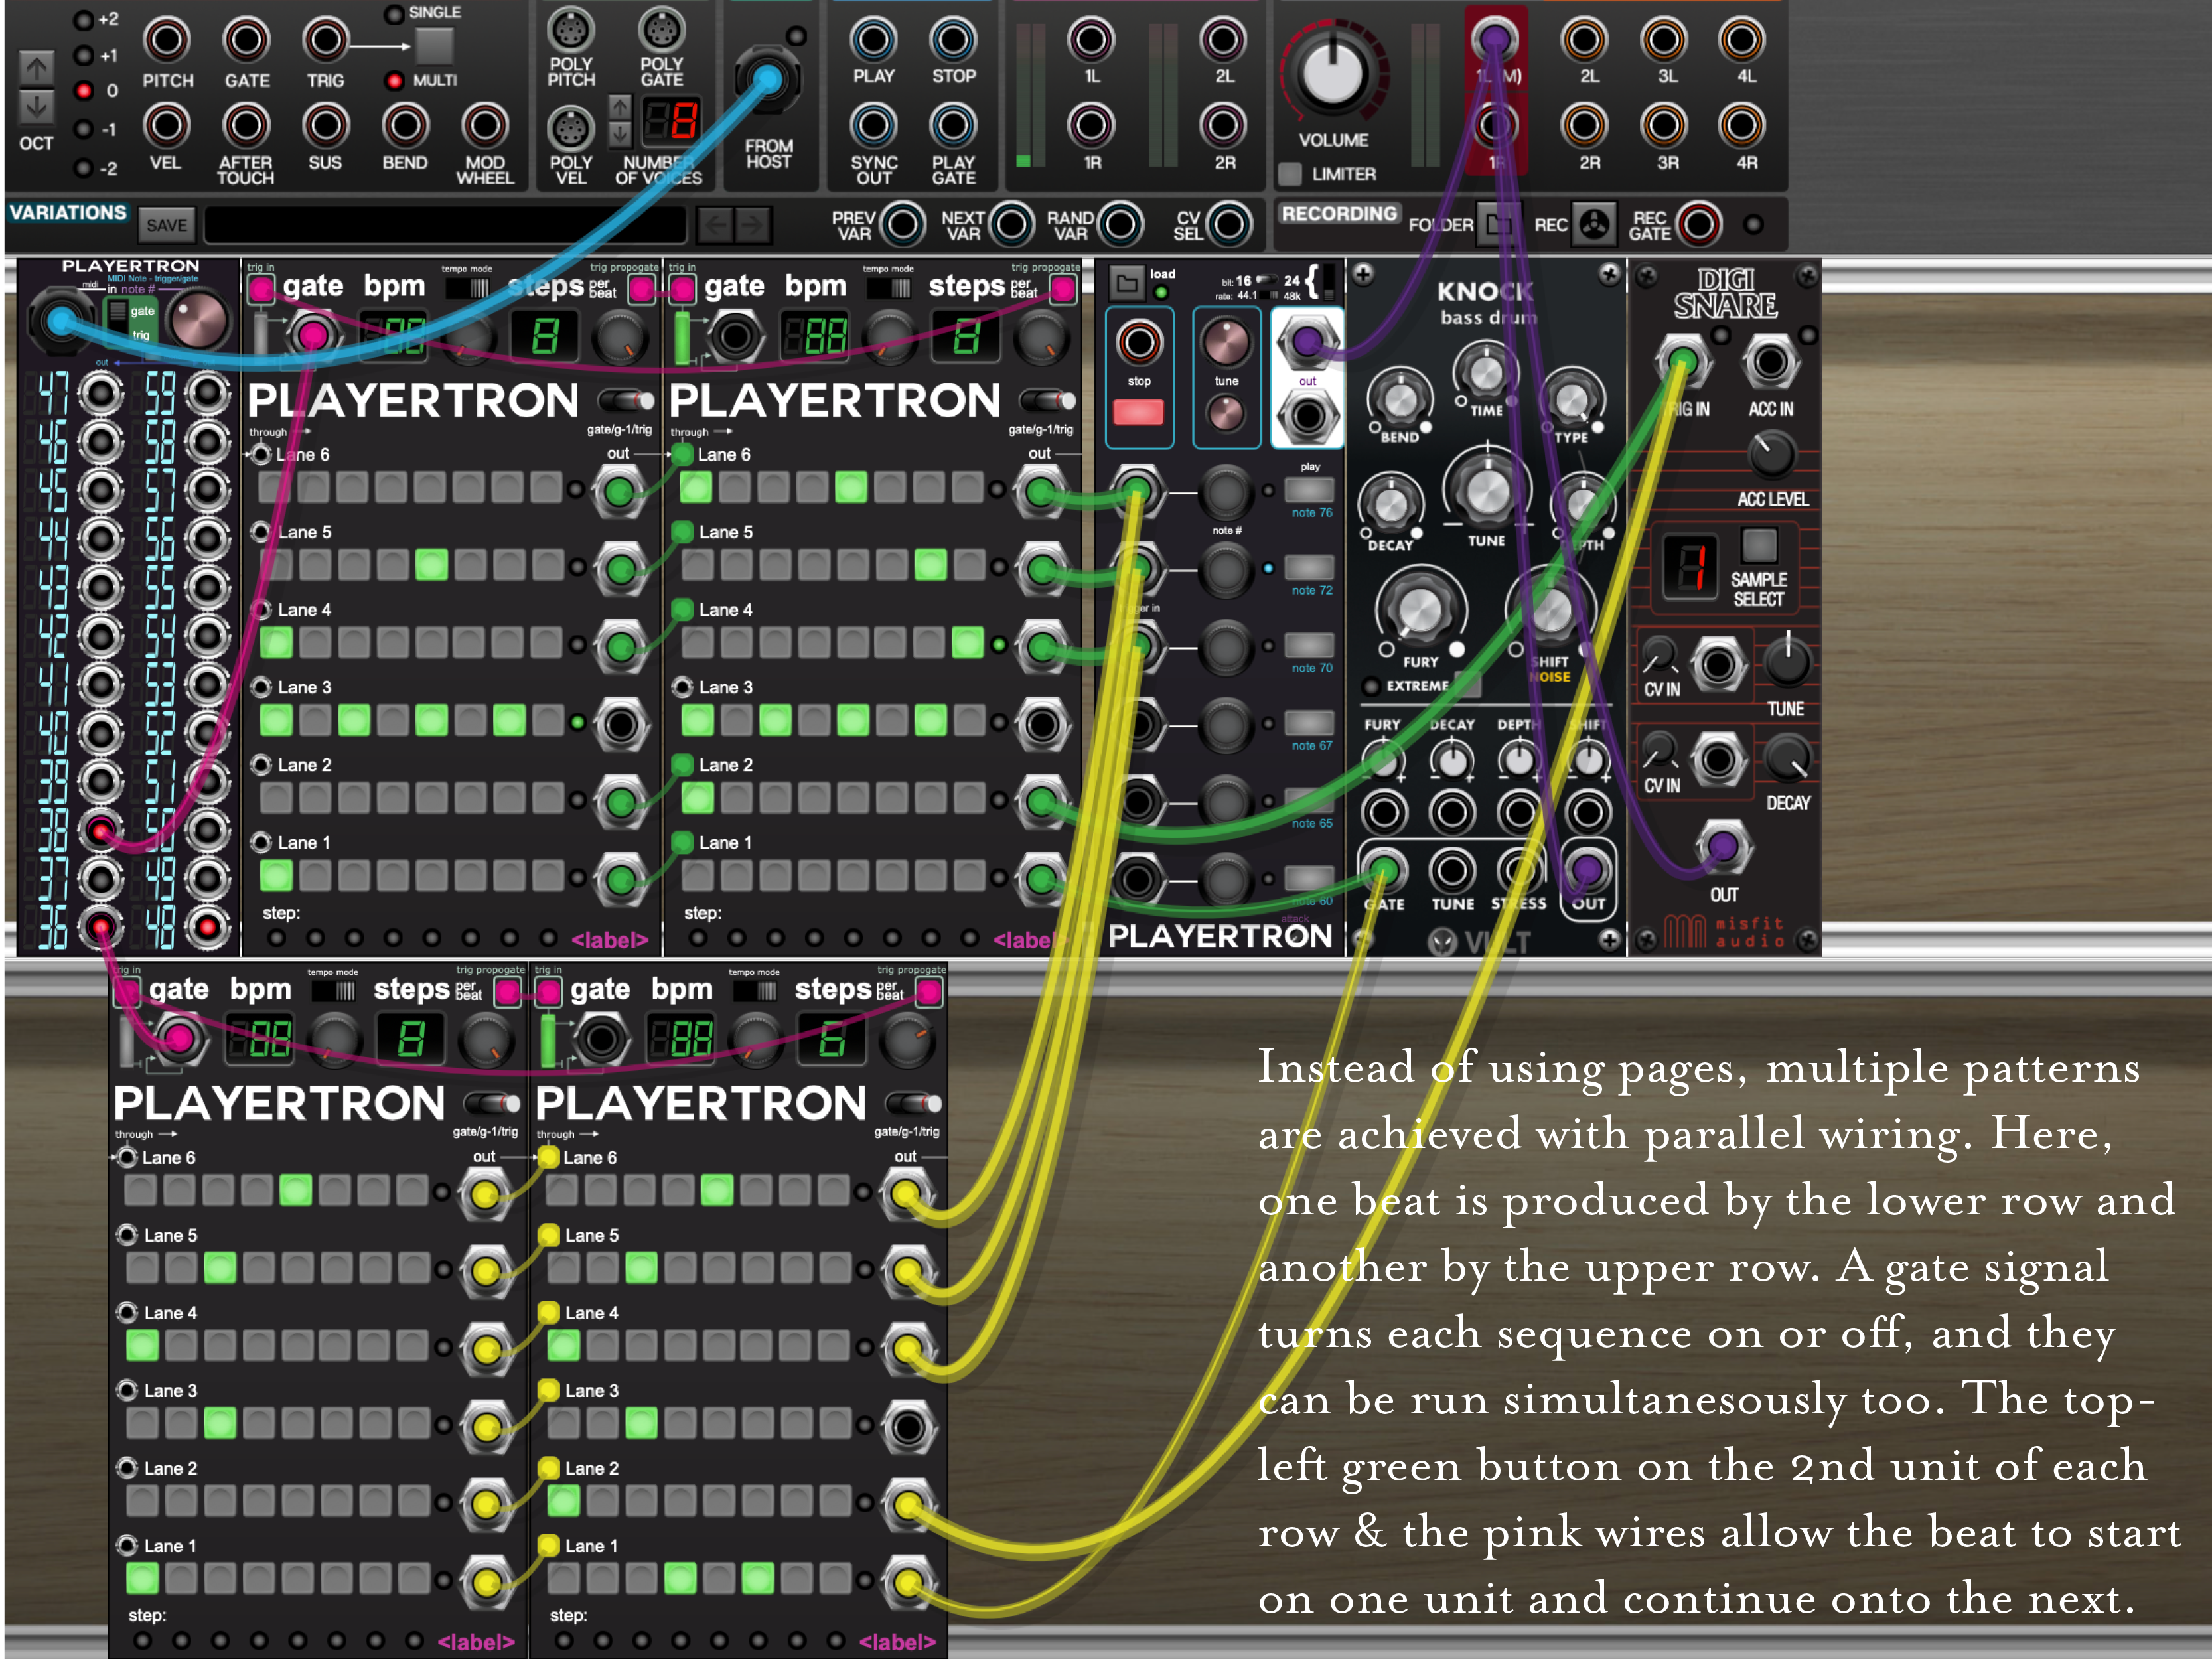Click the play button for note 76
This screenshot has height=1659, width=2212.
pos(1309,489)
